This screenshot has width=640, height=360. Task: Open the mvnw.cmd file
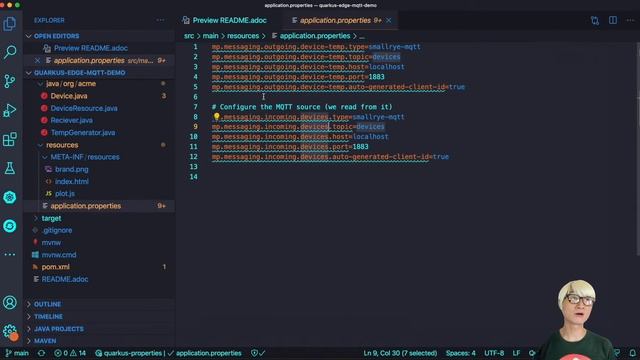[x=59, y=255]
